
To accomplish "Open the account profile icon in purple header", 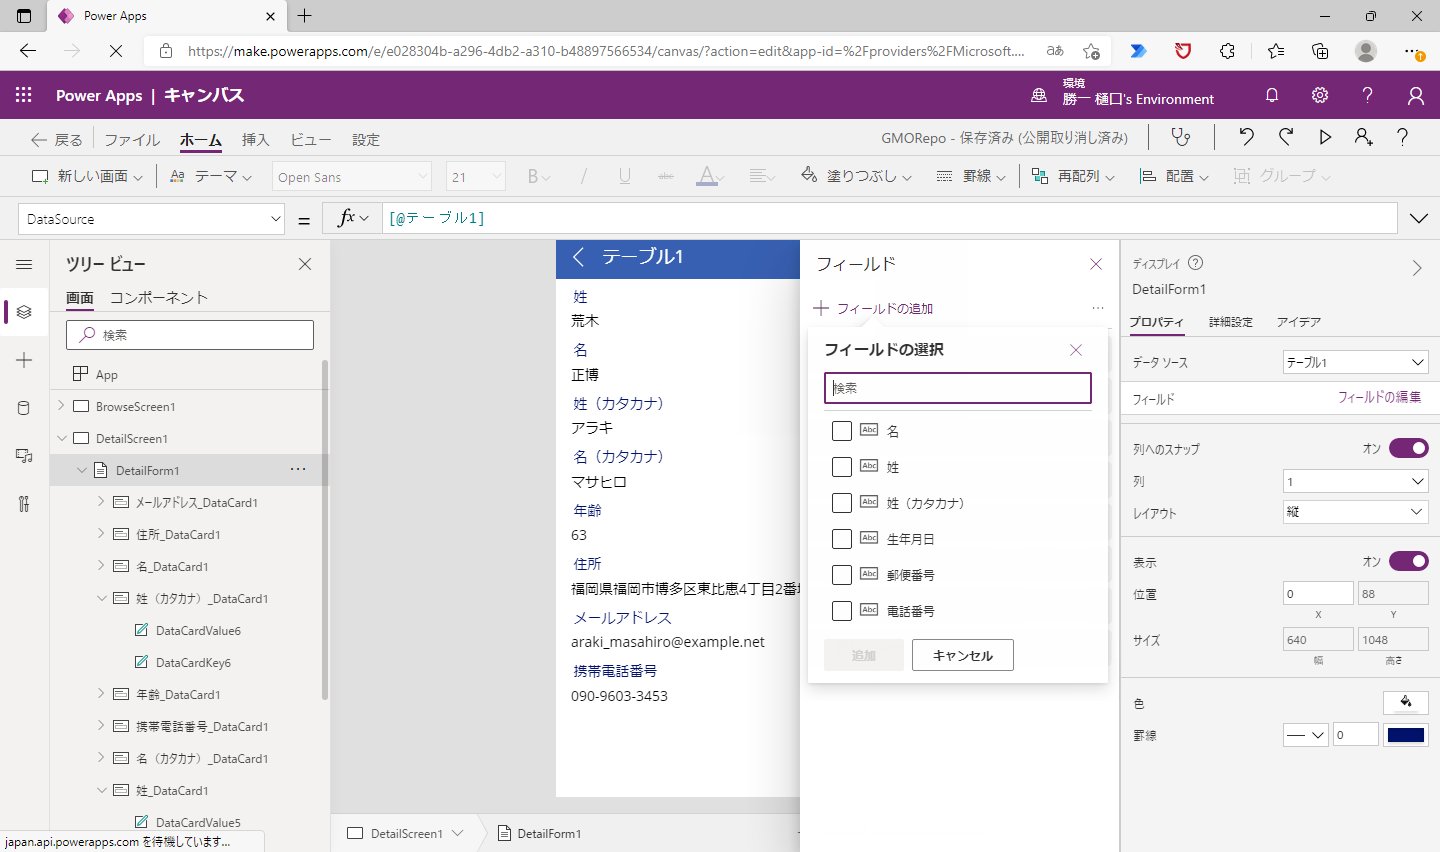I will point(1416,95).
